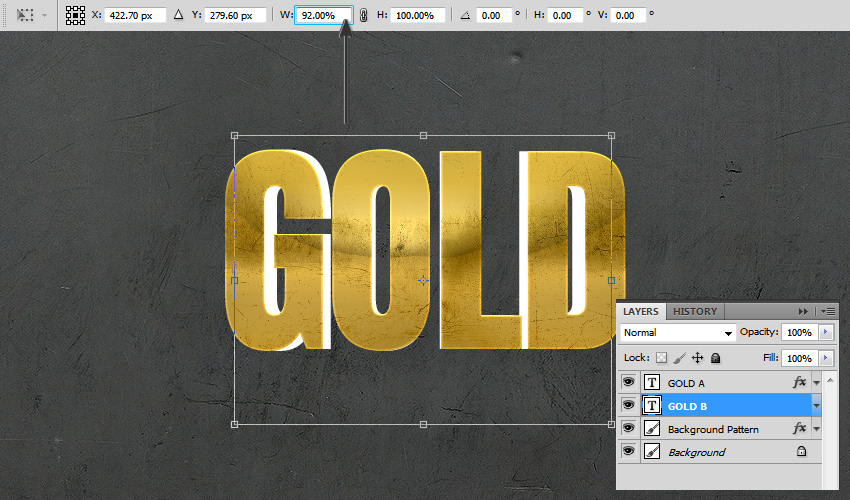Click the GOLD B text layer thumbnail

tap(652, 406)
